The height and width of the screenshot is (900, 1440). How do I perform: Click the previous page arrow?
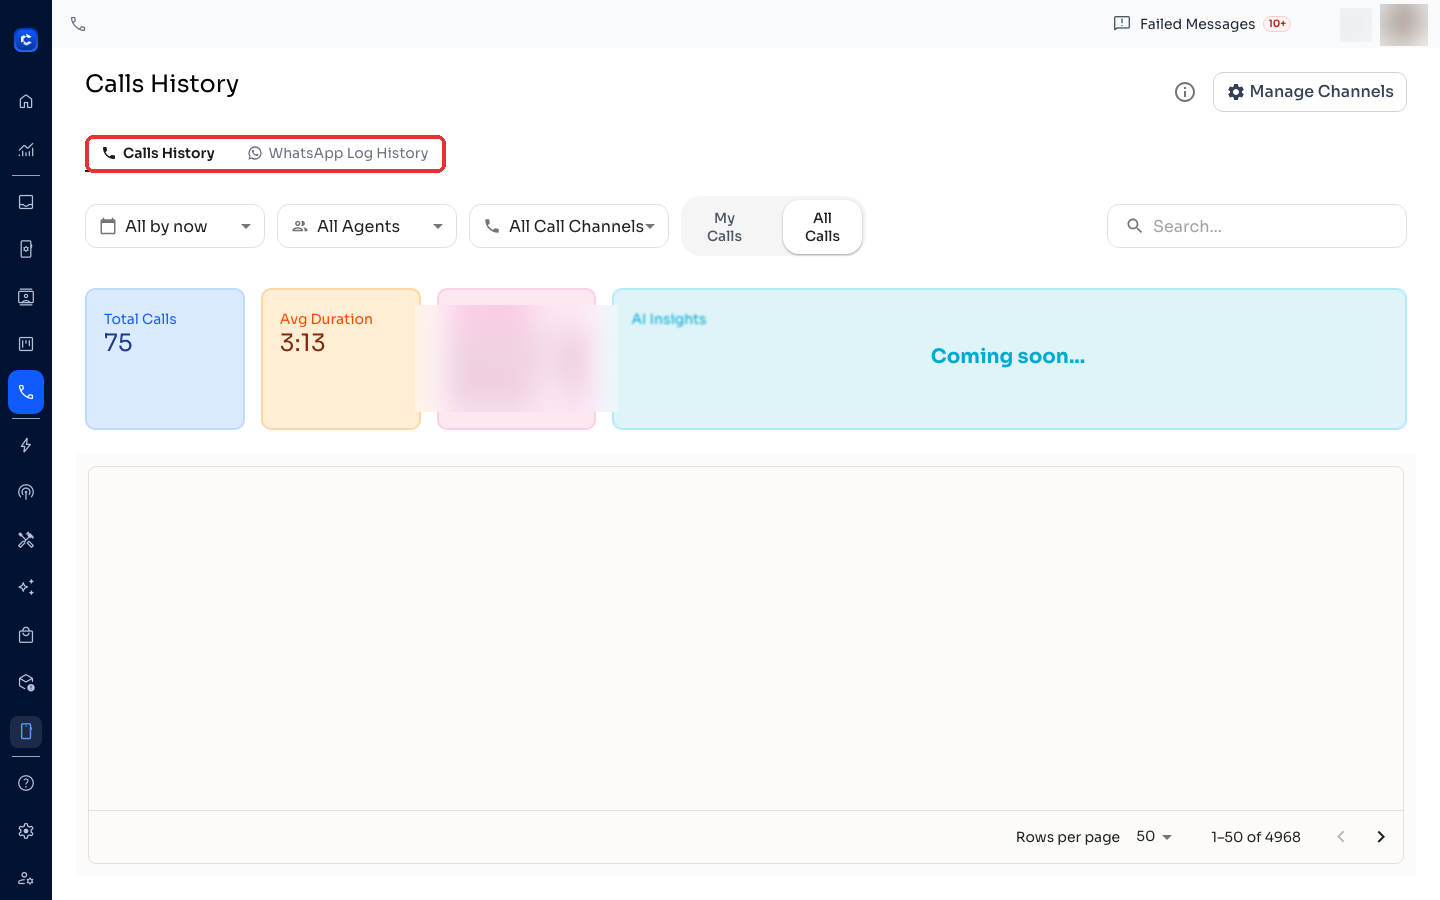[1341, 837]
